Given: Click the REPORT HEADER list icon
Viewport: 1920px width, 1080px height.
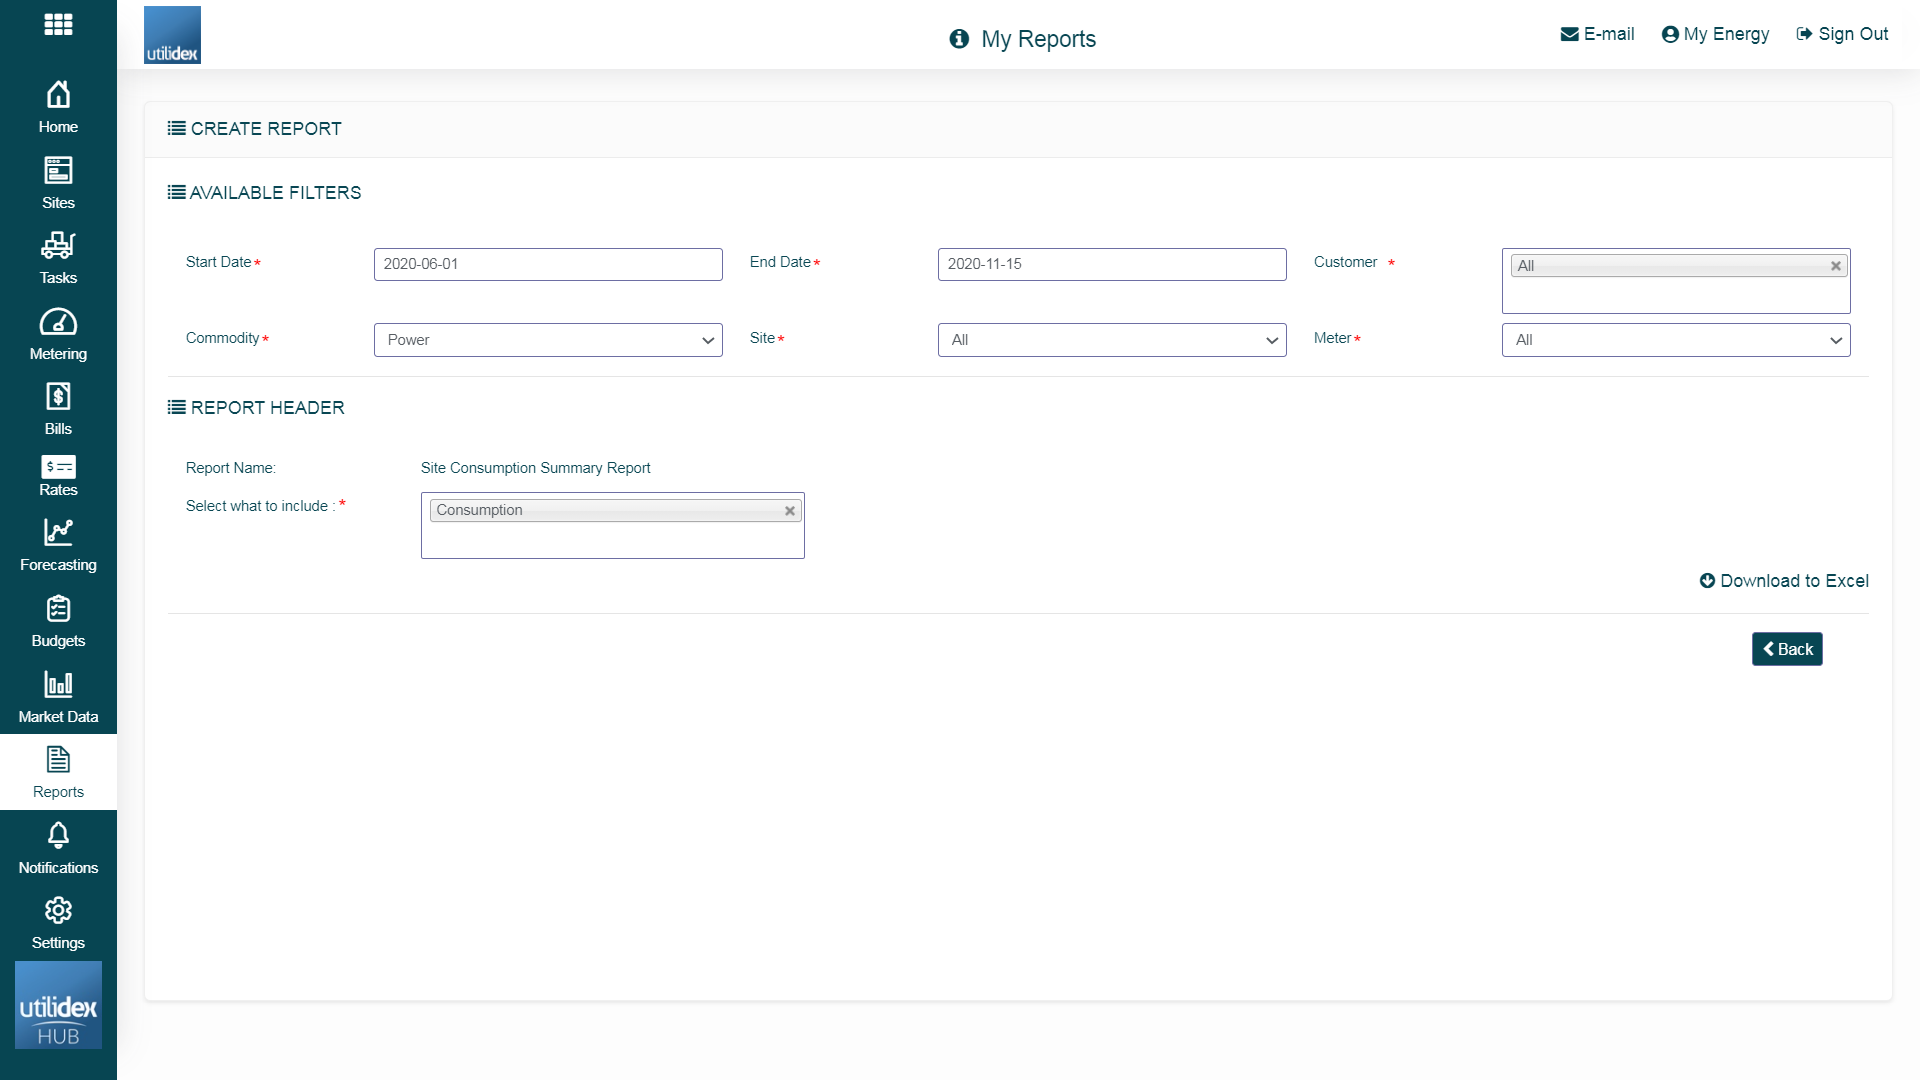Looking at the screenshot, I should tap(176, 407).
